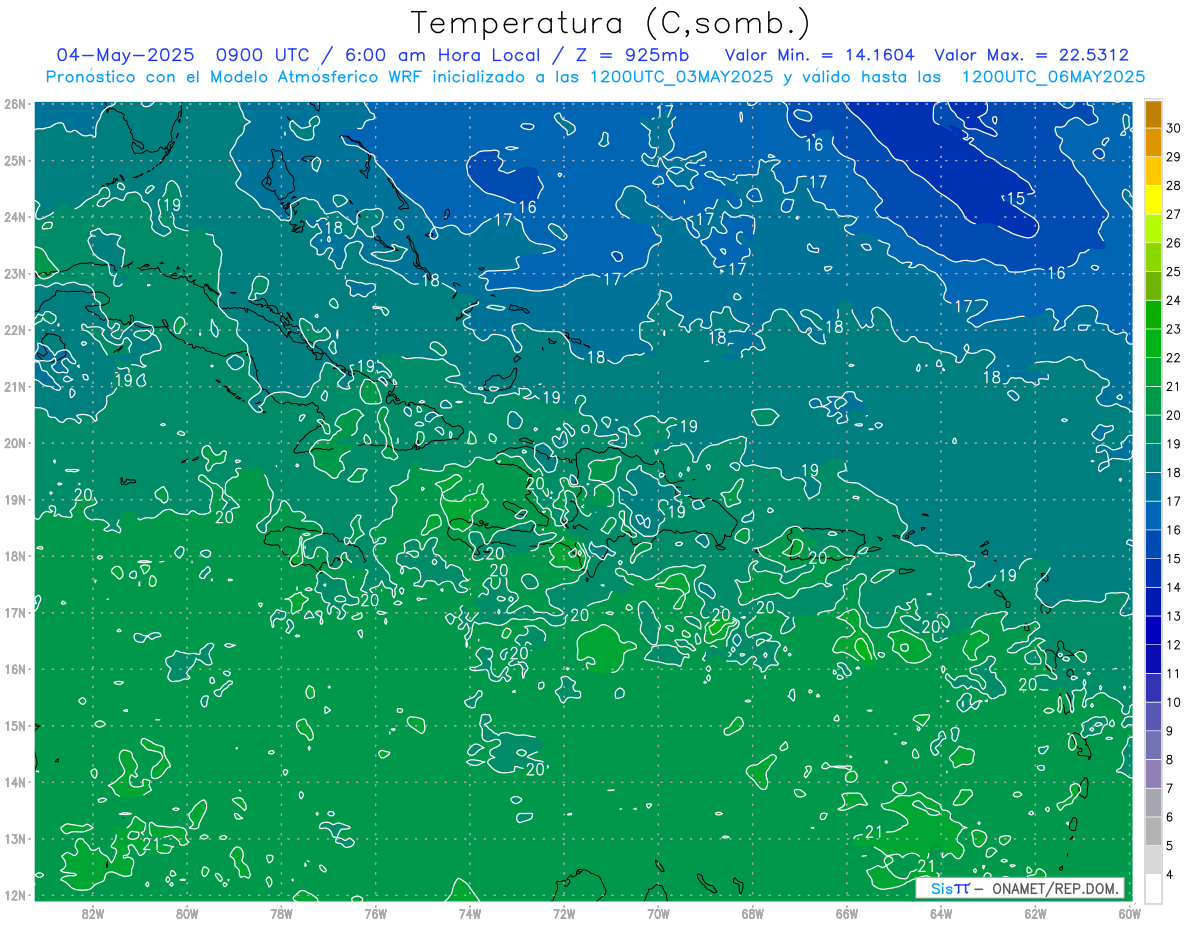Click the 16N latitude axis label

click(15, 669)
